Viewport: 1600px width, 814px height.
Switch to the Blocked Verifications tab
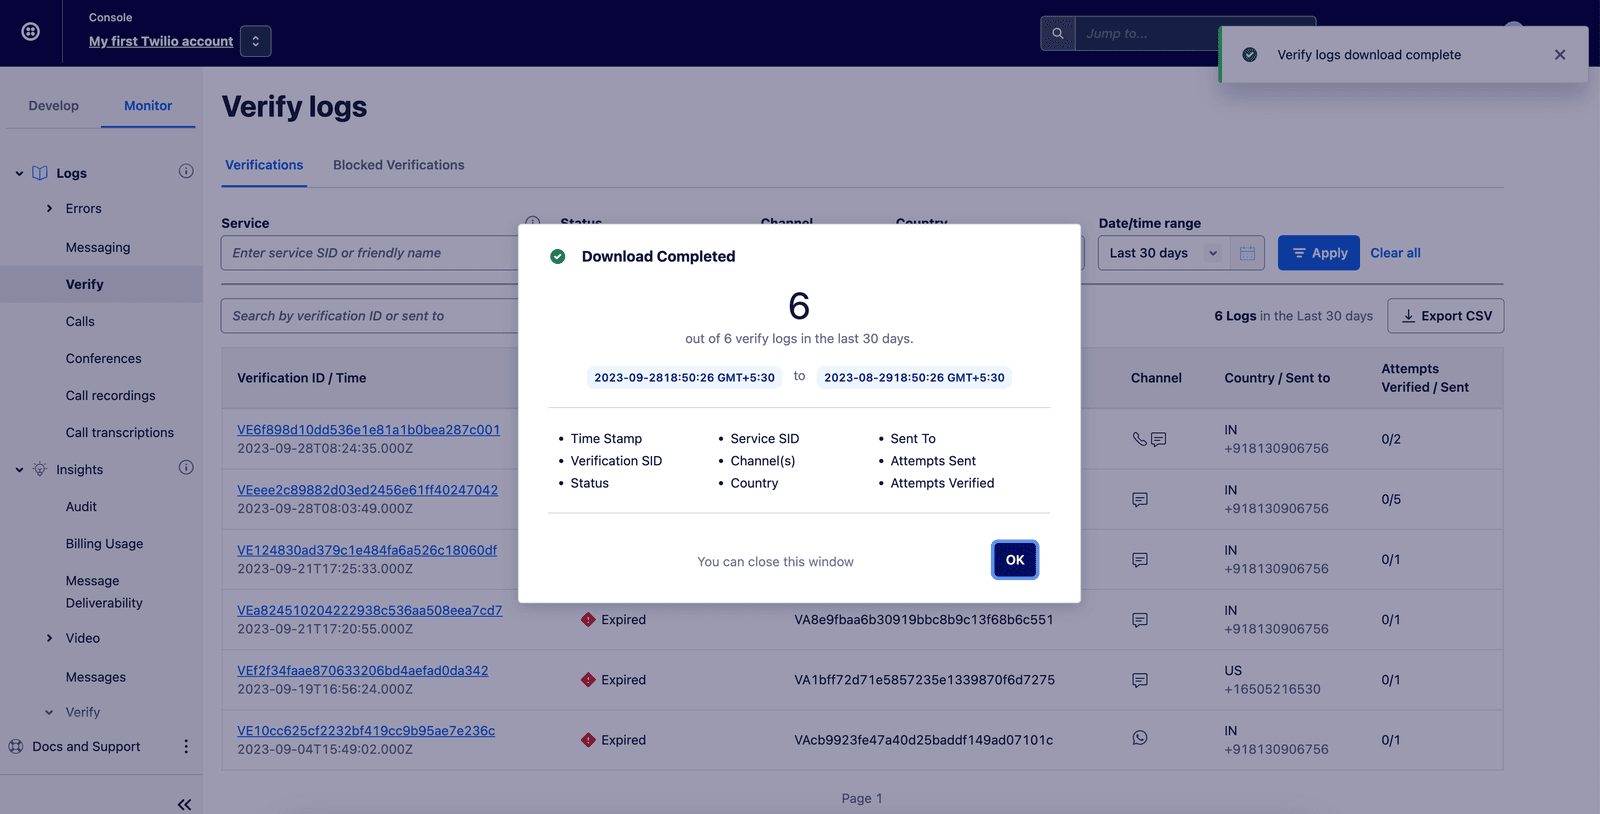coord(398,165)
